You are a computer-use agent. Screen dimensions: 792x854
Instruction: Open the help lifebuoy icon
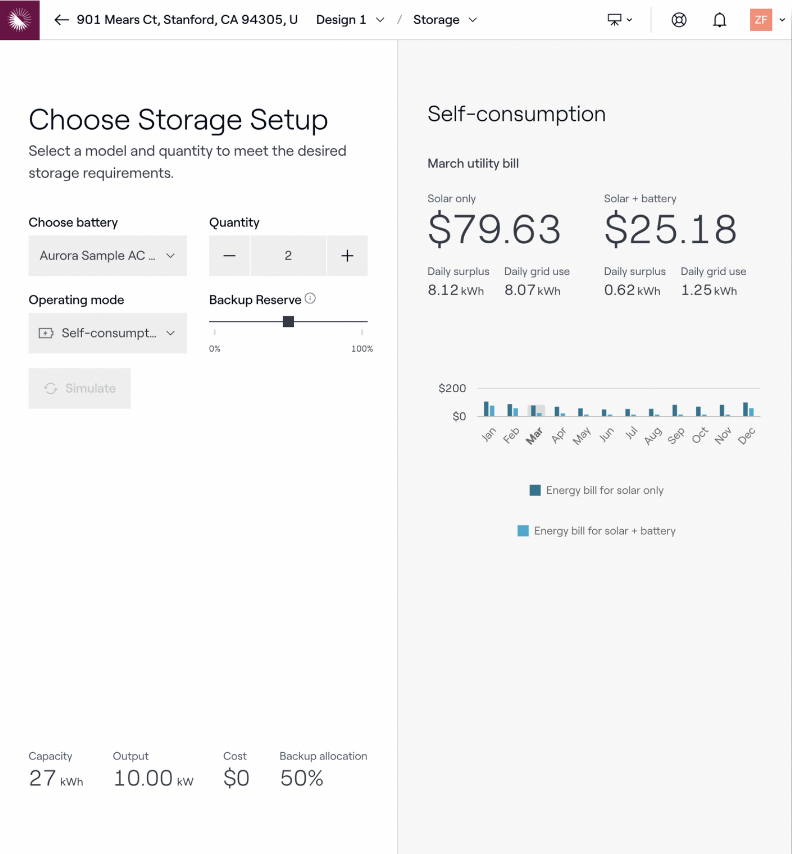679,20
